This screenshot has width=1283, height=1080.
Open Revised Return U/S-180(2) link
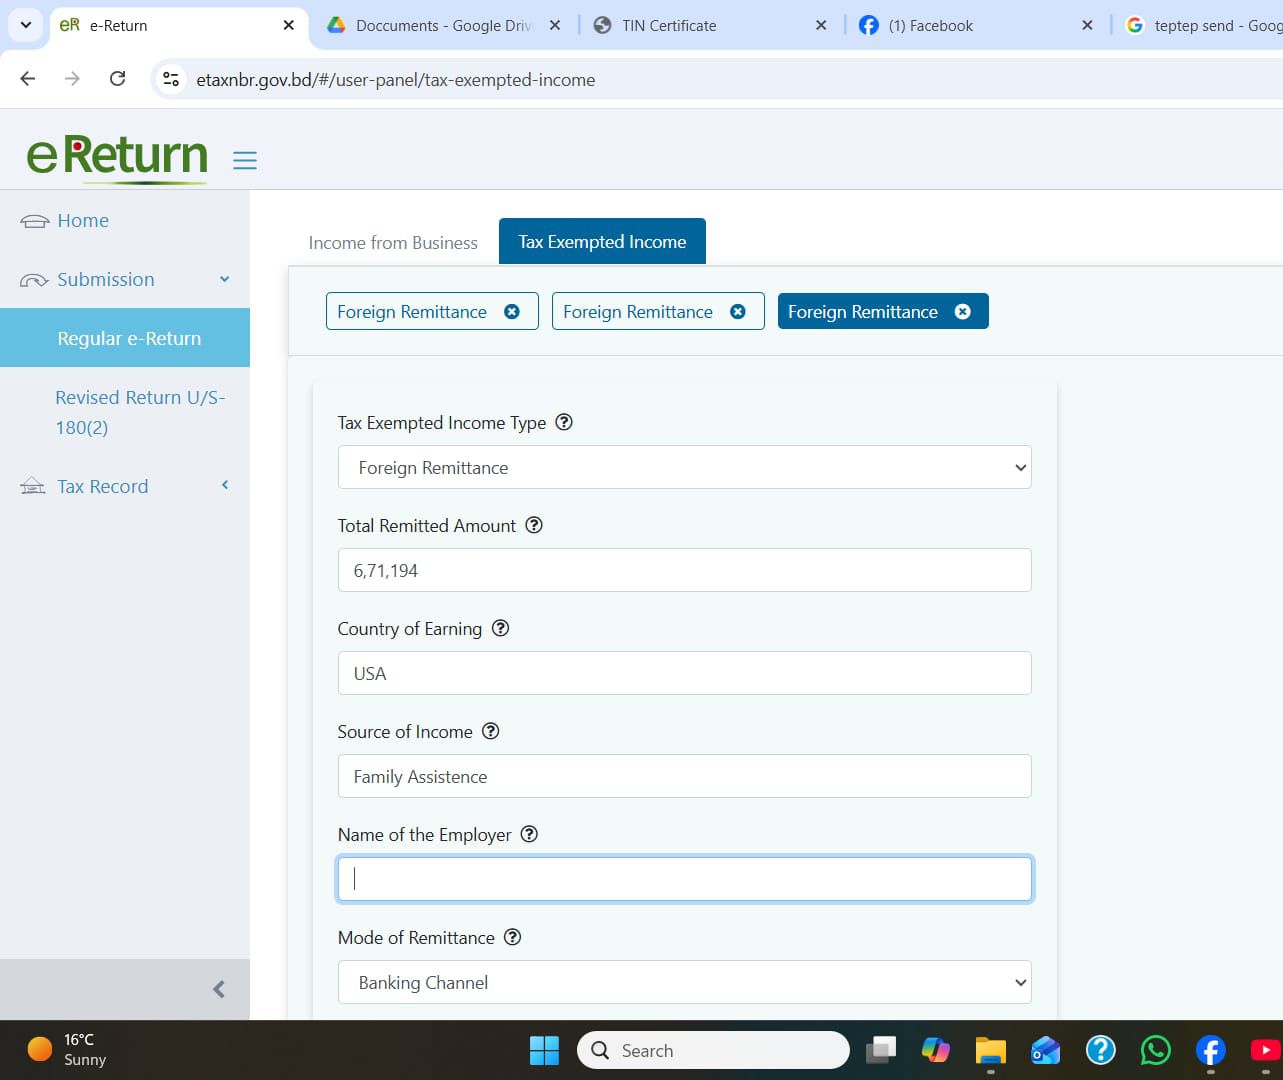coord(140,412)
